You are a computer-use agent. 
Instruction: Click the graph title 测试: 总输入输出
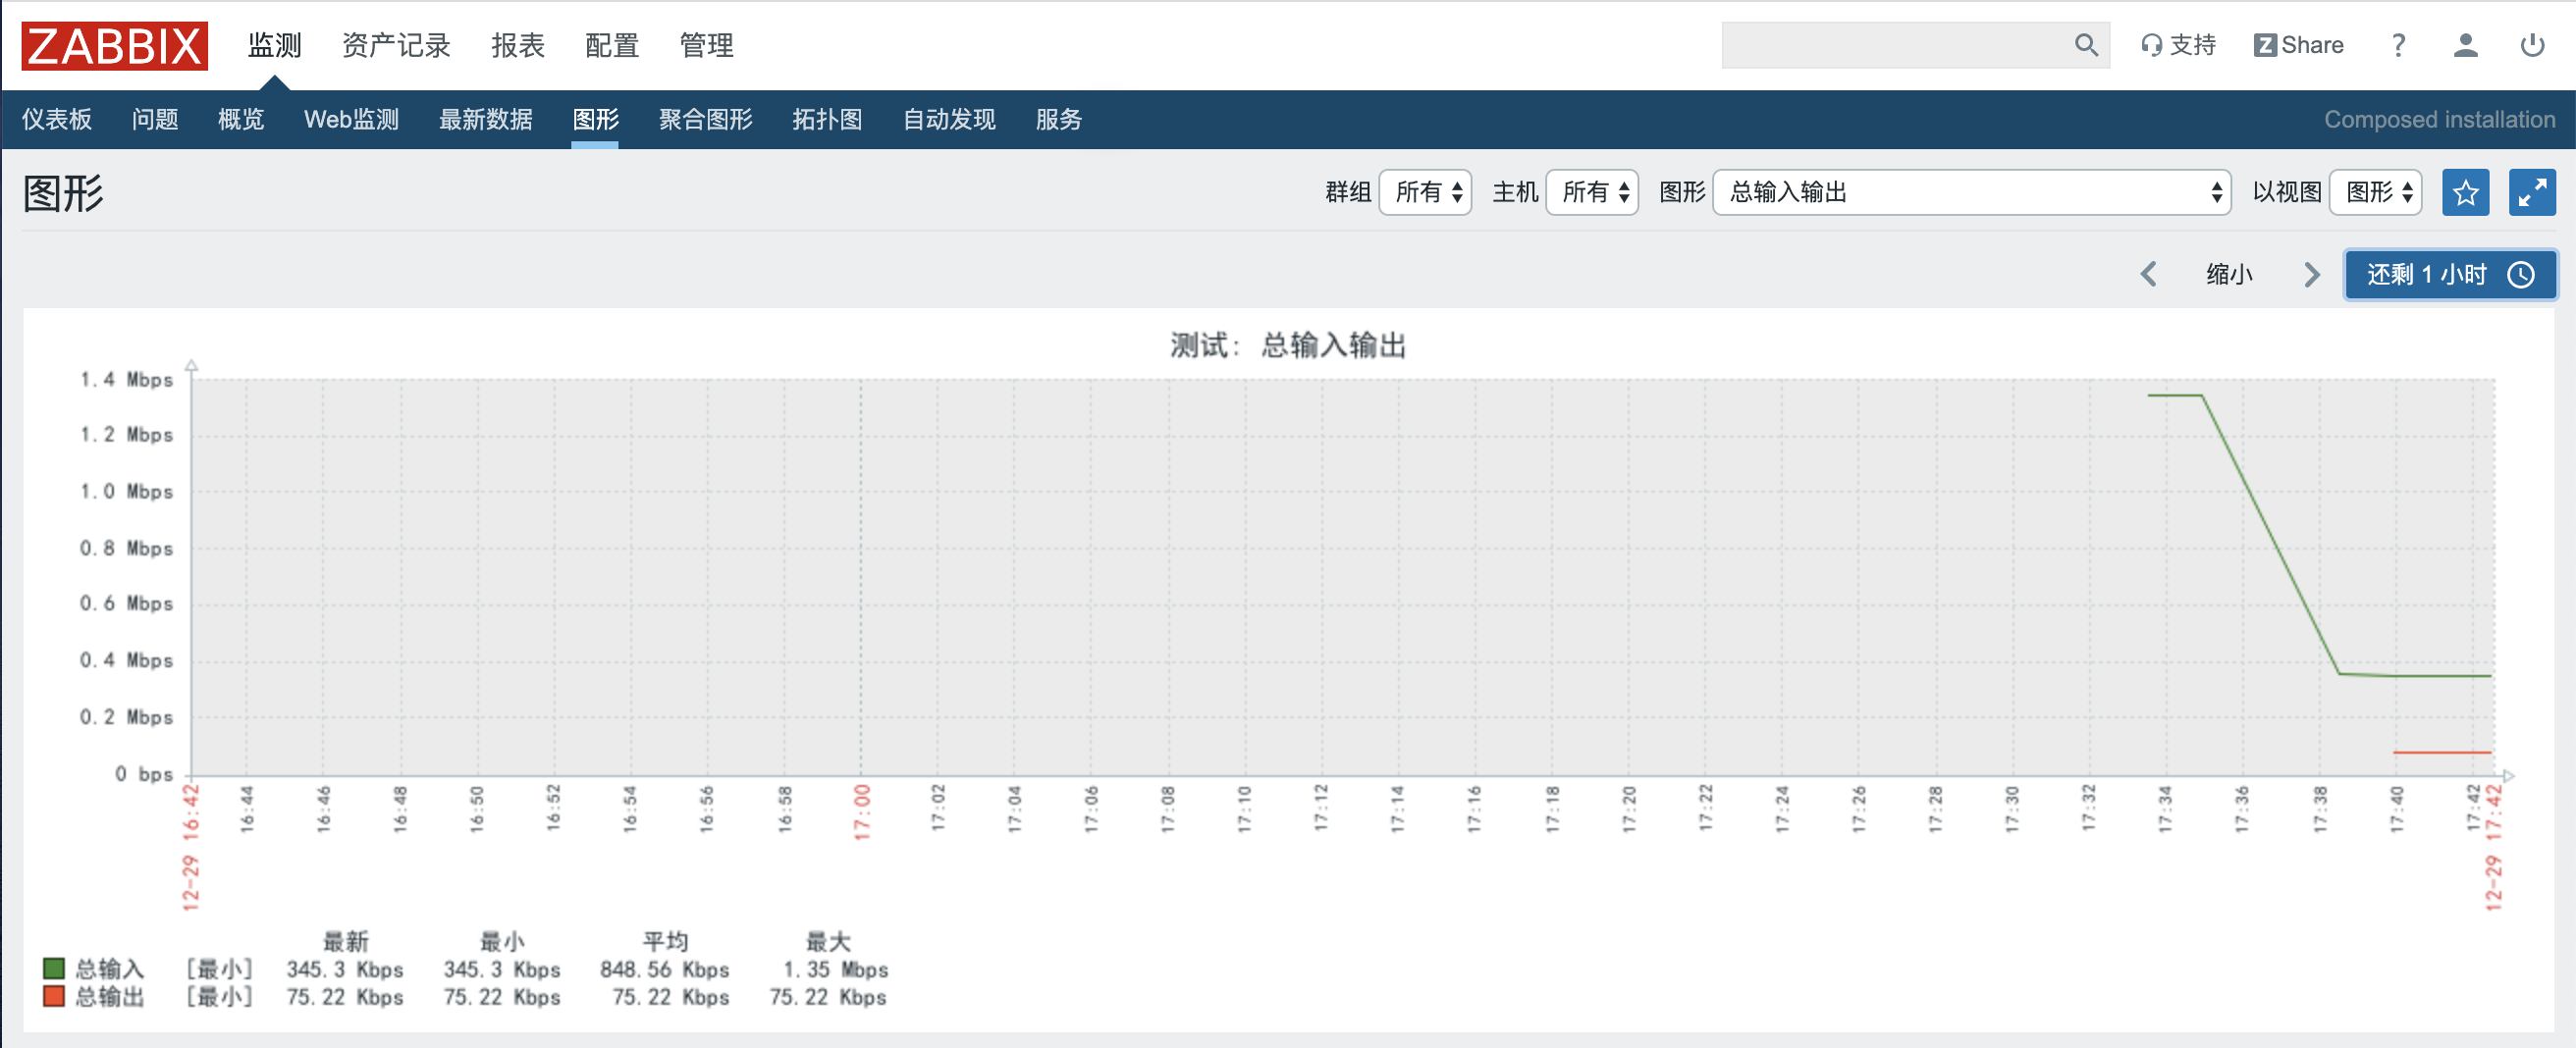1288,345
